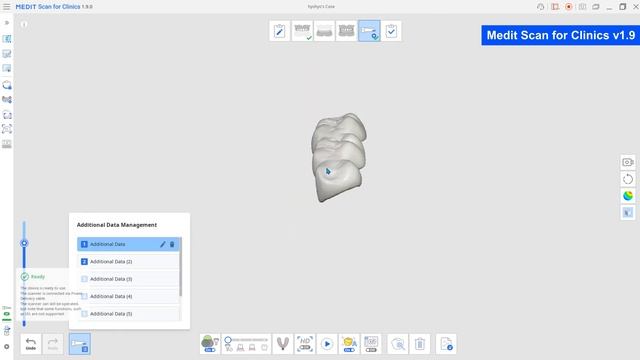
Task: Go to the confirm stage with checkmark clipboard
Action: tap(391, 31)
